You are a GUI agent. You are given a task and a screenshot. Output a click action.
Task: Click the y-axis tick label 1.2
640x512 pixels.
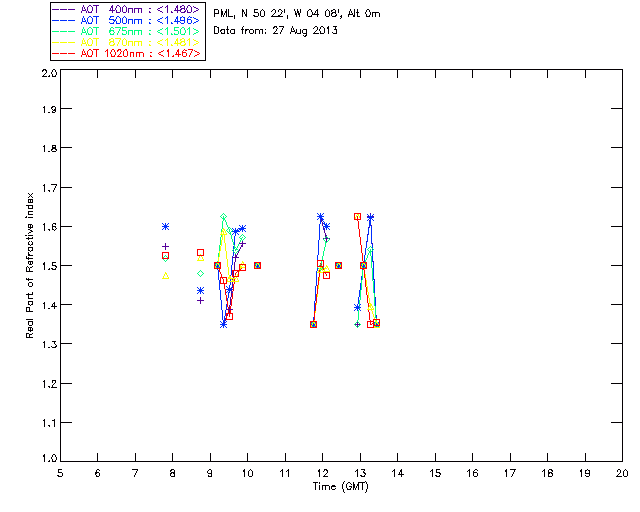click(x=49, y=384)
